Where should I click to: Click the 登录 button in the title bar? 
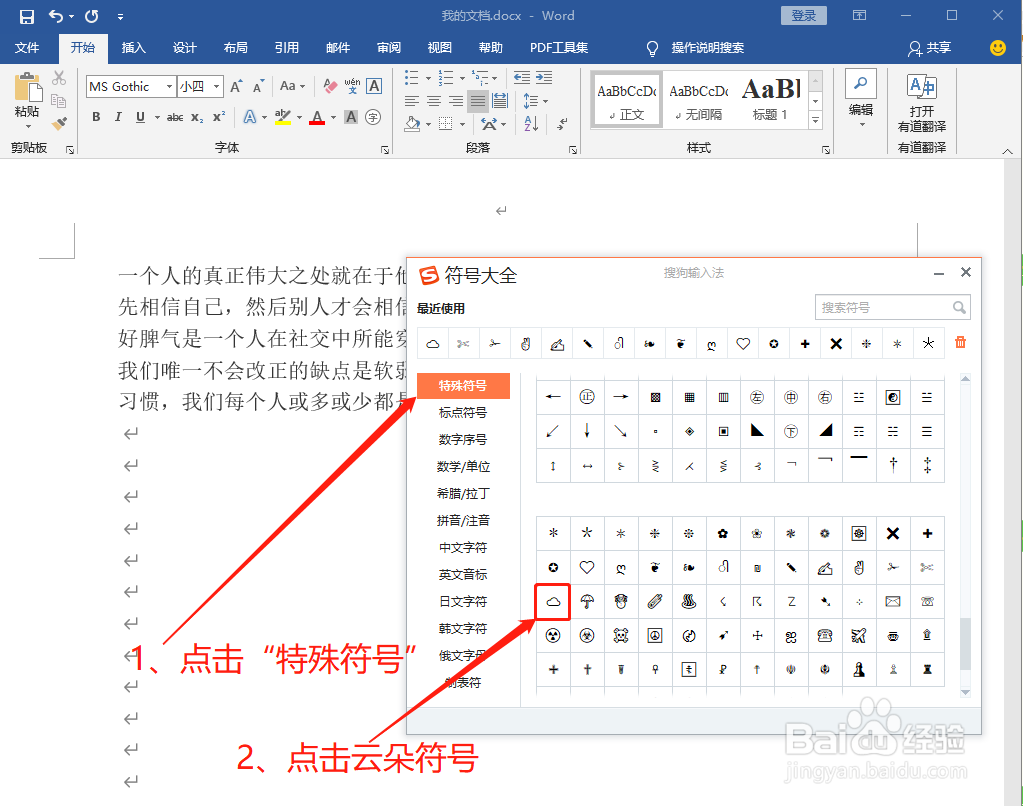(x=803, y=15)
